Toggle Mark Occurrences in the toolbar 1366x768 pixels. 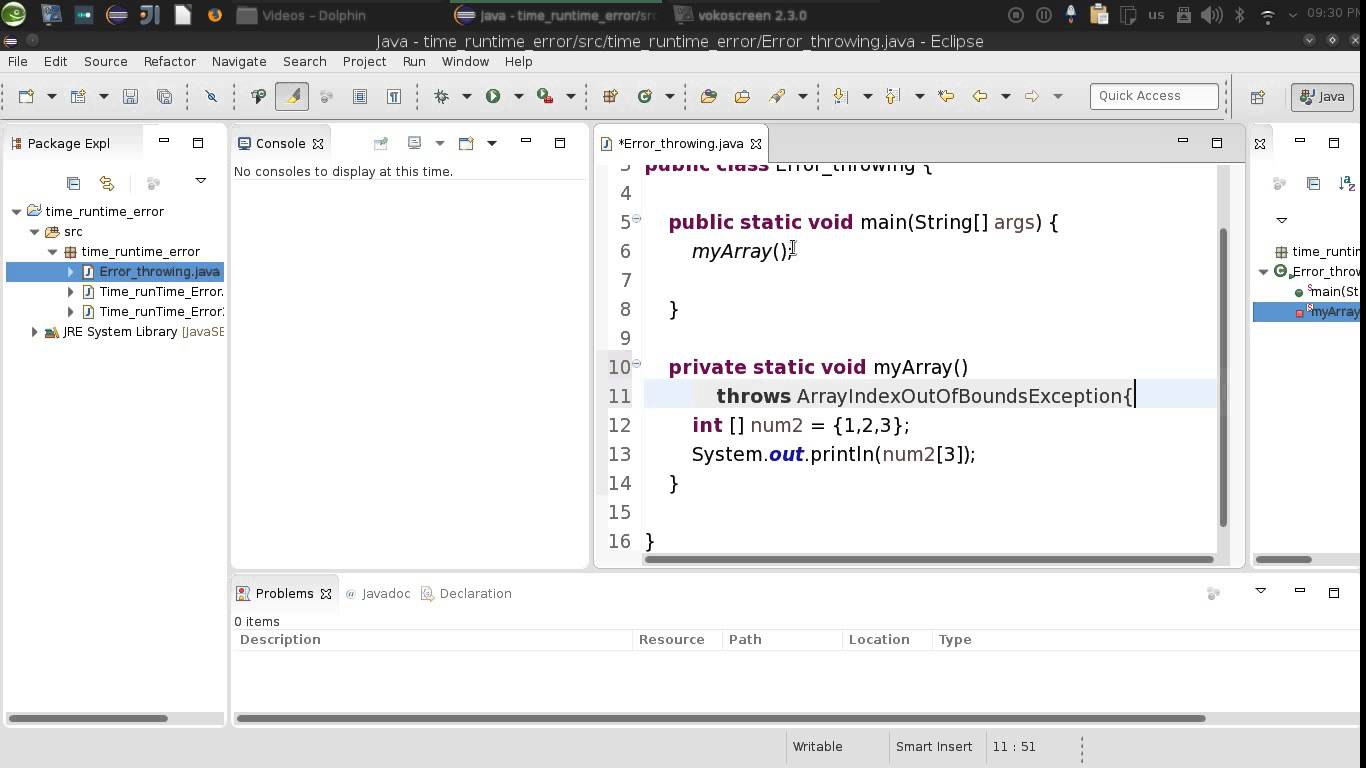[291, 96]
